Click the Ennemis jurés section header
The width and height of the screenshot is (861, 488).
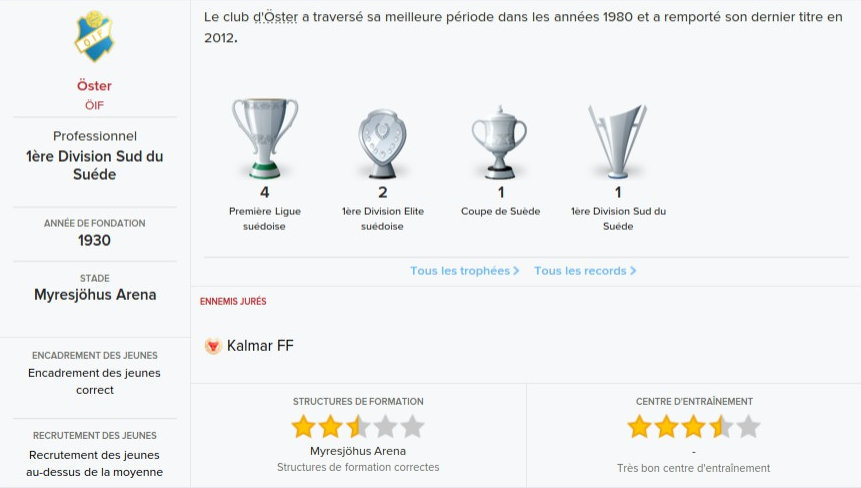tap(233, 301)
